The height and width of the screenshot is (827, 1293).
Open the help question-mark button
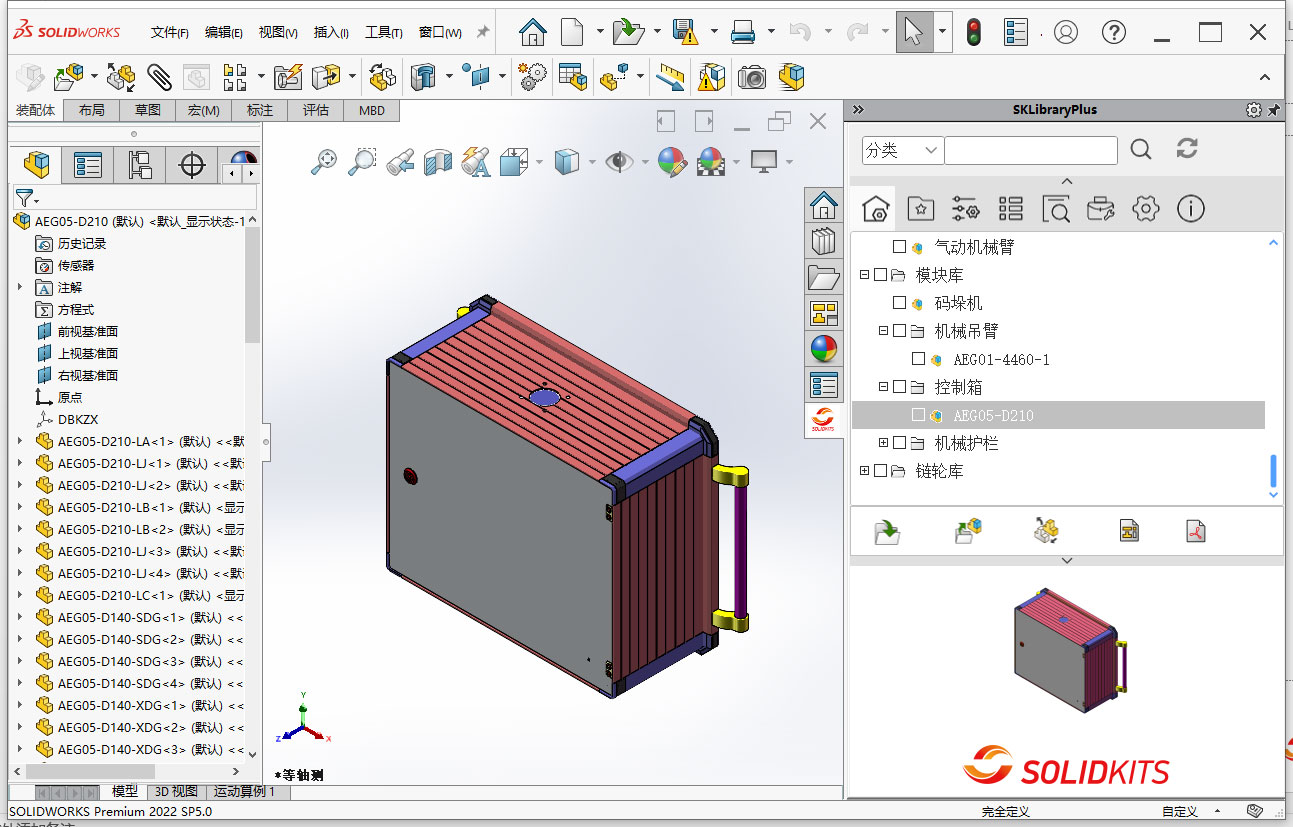coord(1113,31)
